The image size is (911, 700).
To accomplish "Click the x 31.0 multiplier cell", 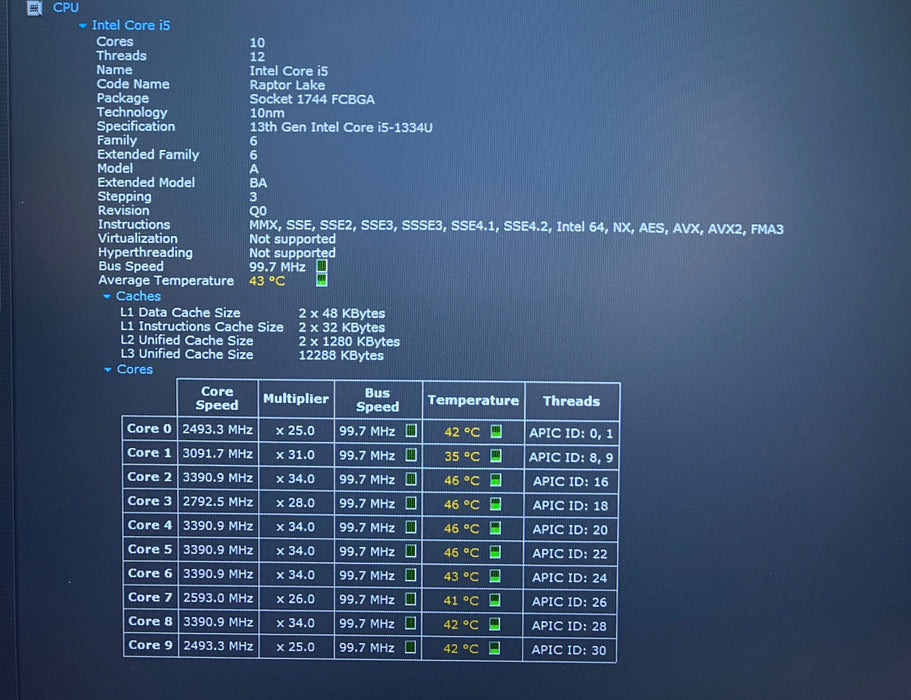I will pyautogui.click(x=296, y=455).
